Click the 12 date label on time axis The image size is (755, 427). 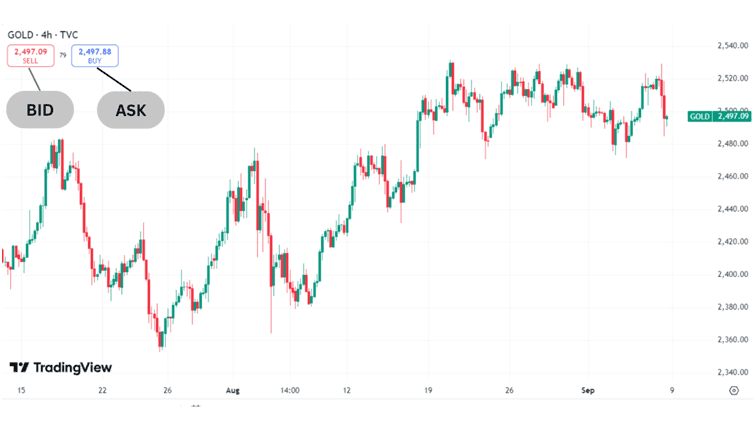pyautogui.click(x=346, y=390)
